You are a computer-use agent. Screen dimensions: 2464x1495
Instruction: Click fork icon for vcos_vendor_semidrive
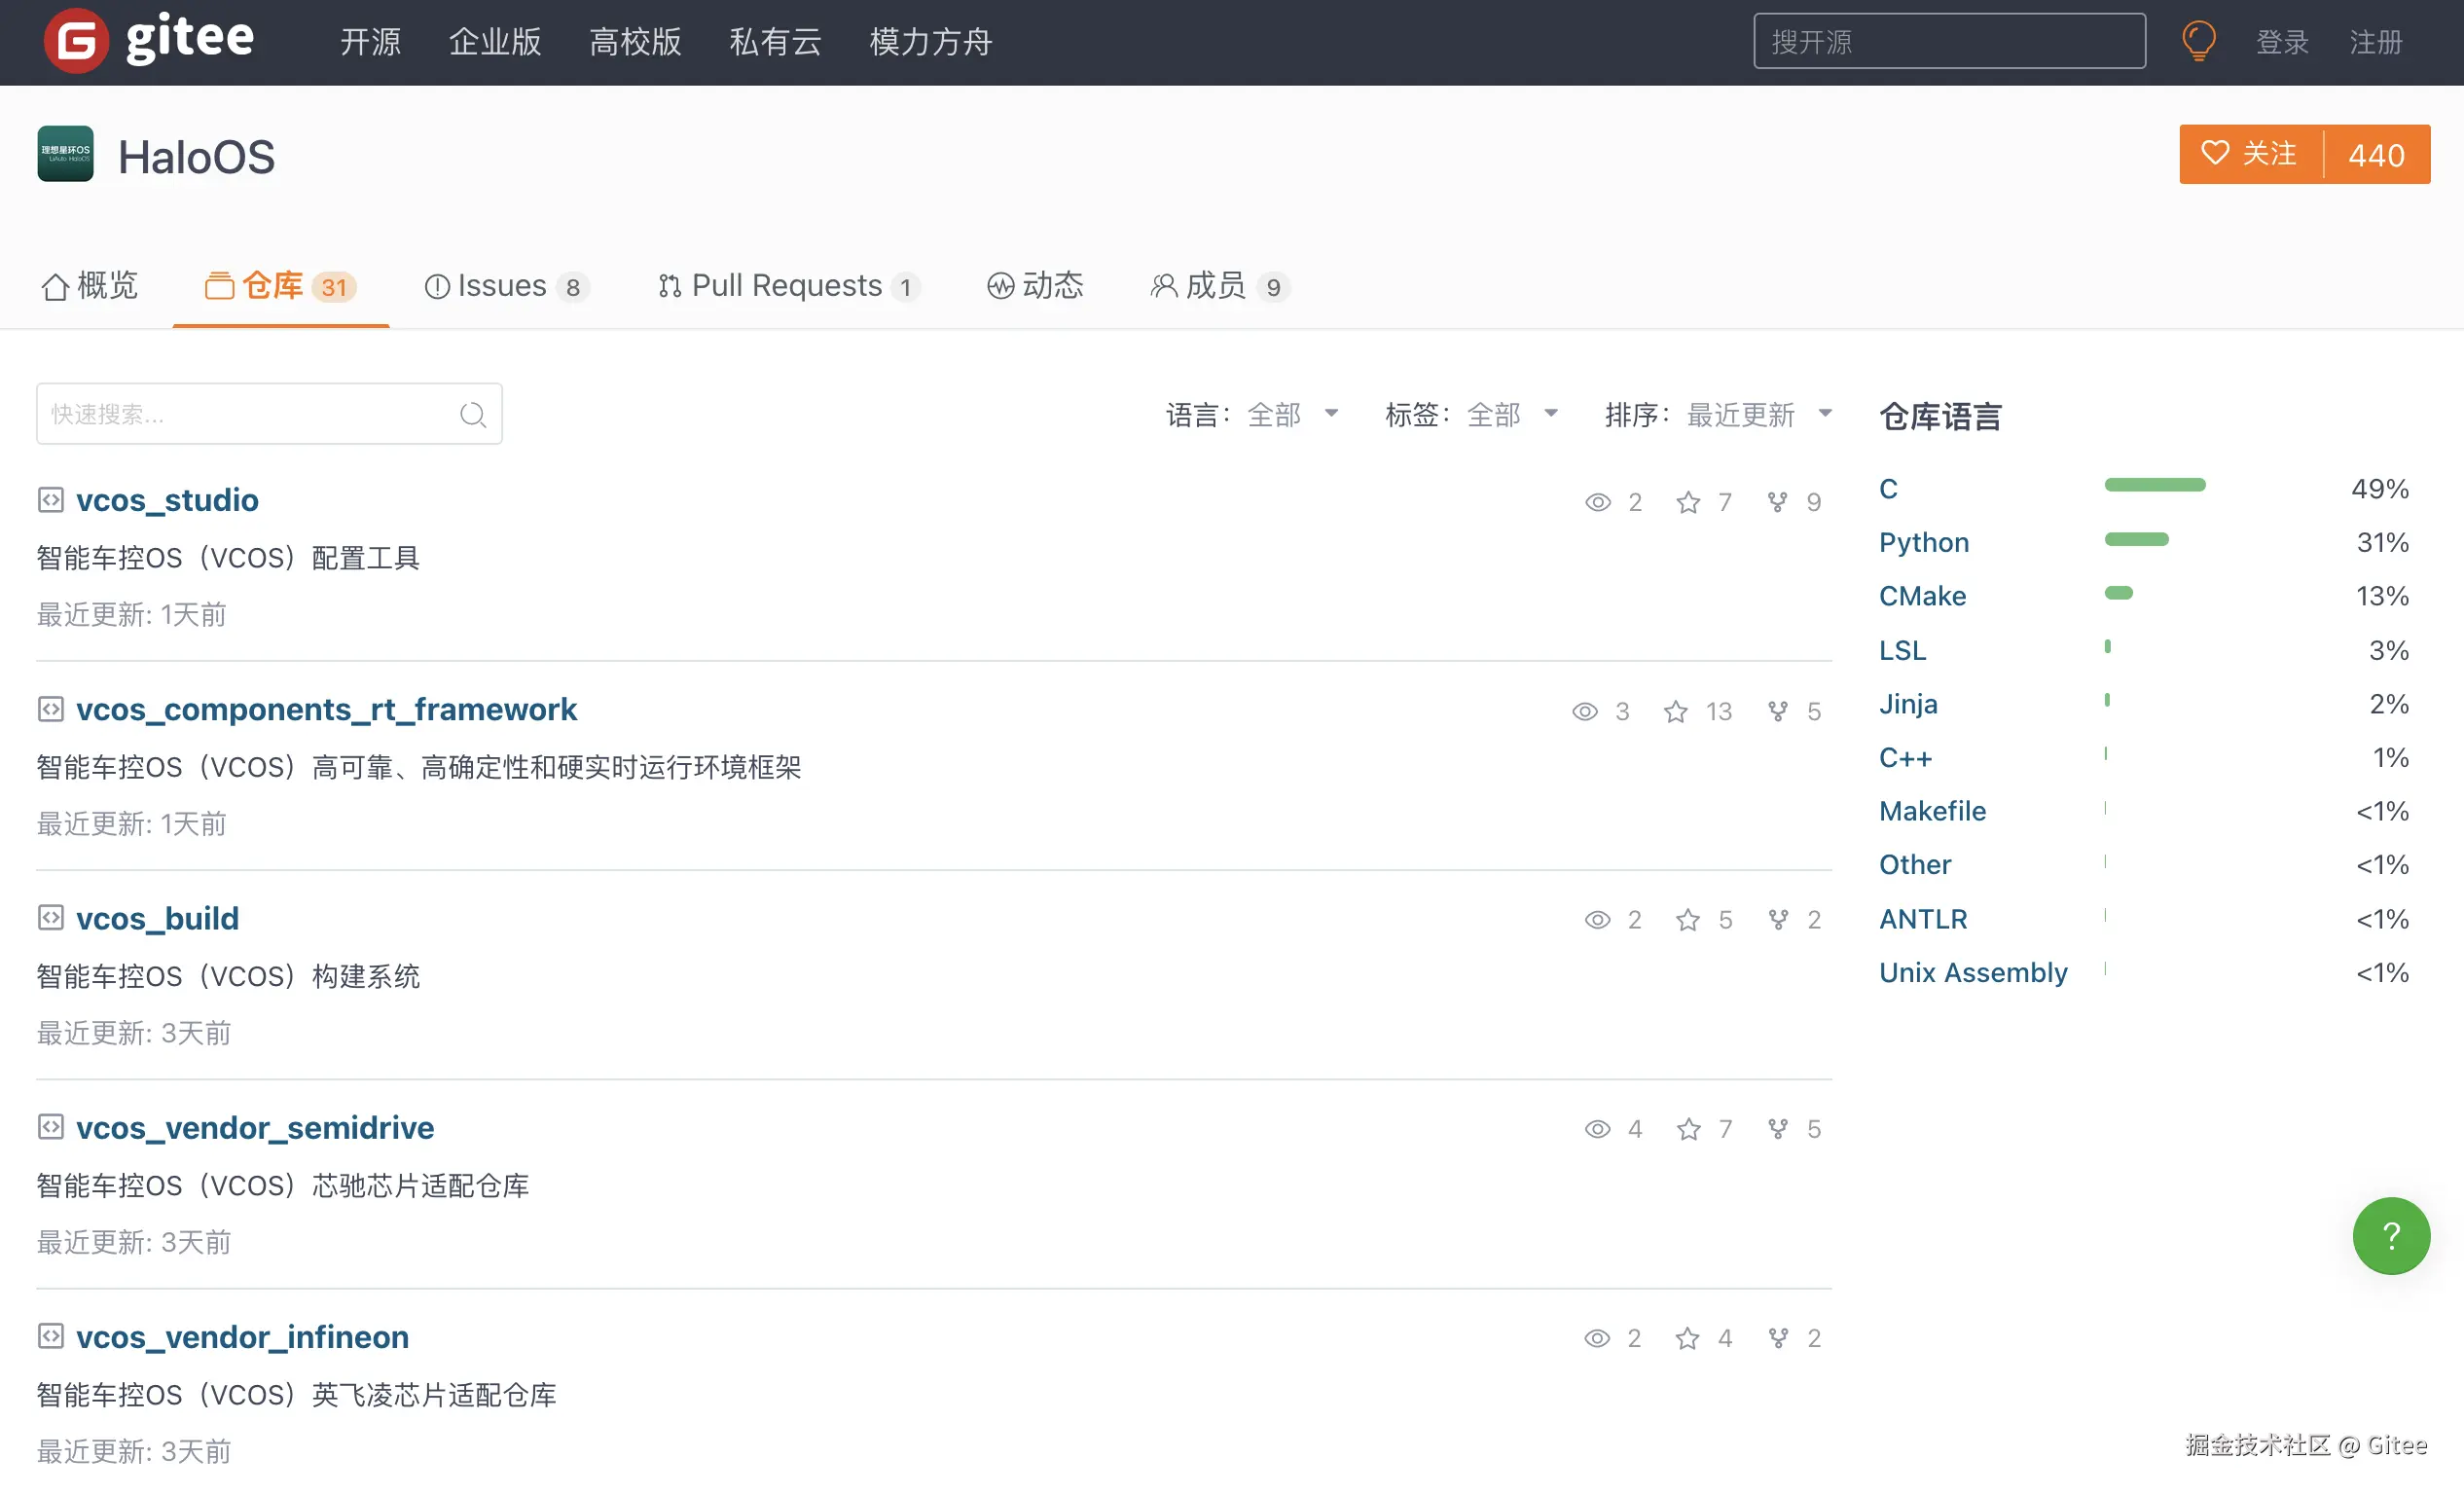coord(1777,1129)
